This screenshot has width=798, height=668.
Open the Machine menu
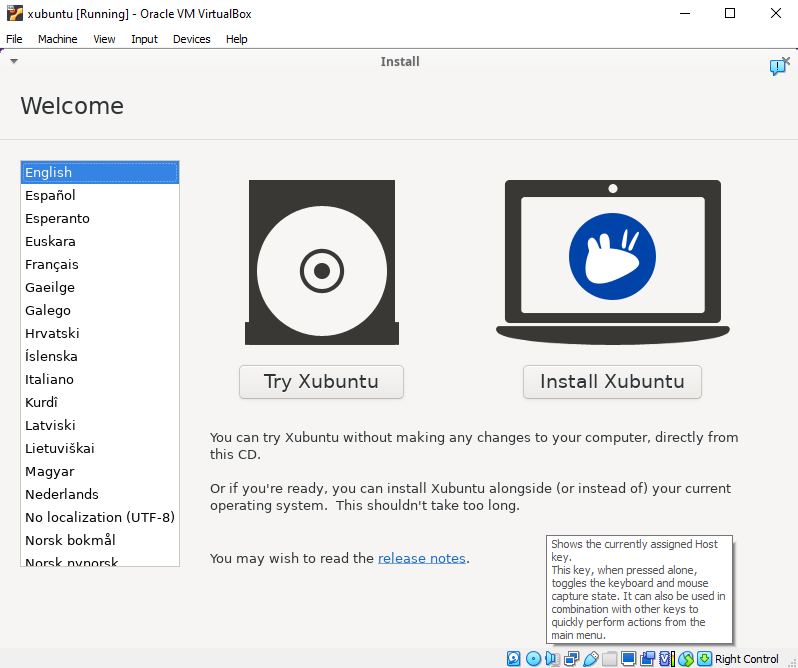(x=58, y=39)
